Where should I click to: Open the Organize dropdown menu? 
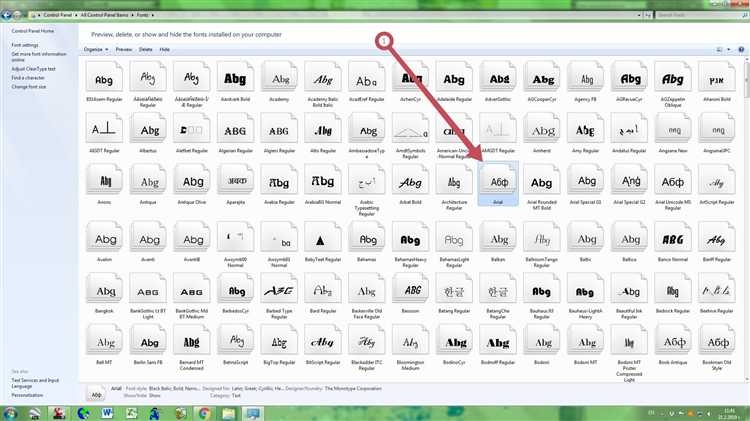point(96,49)
